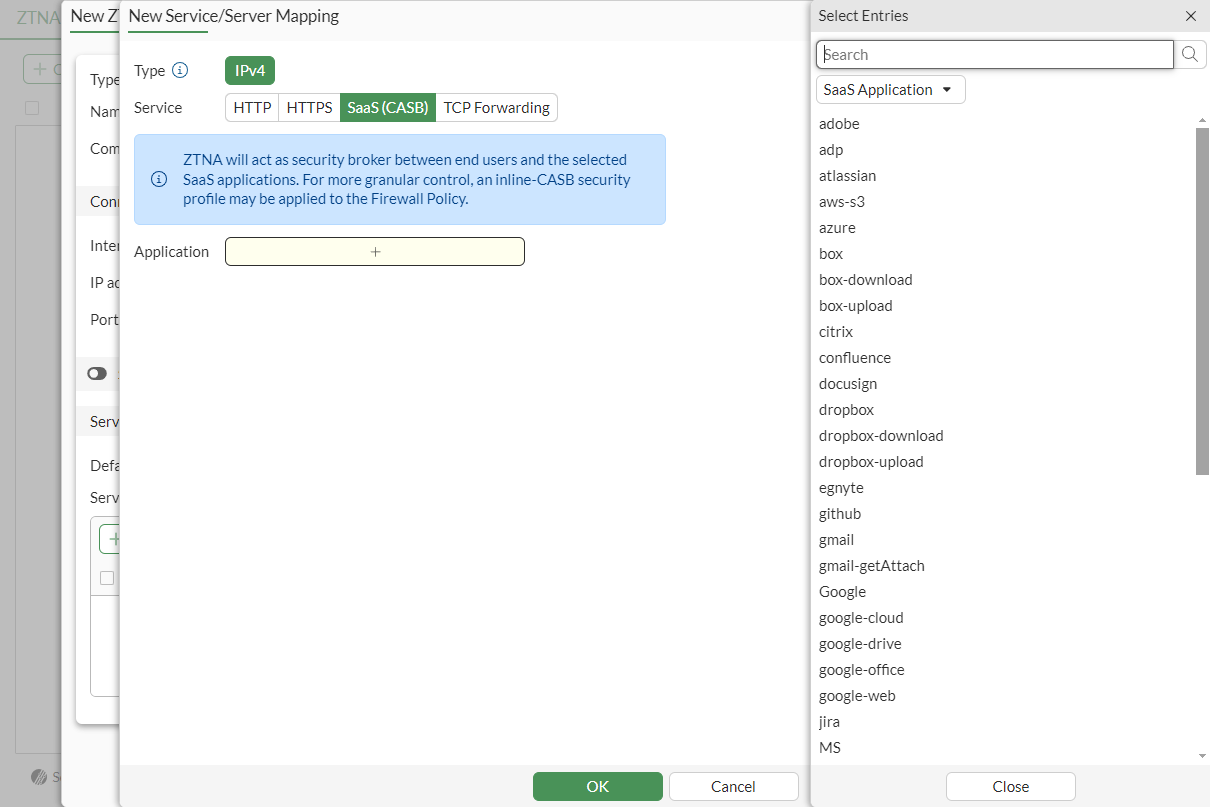Click the Cancel button
Screen dimensions: 1210x807
(733, 786)
